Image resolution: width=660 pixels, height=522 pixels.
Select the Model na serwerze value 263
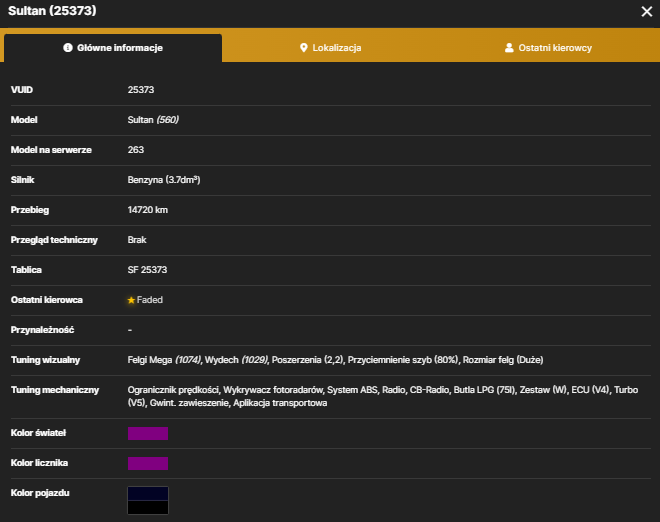pos(136,150)
